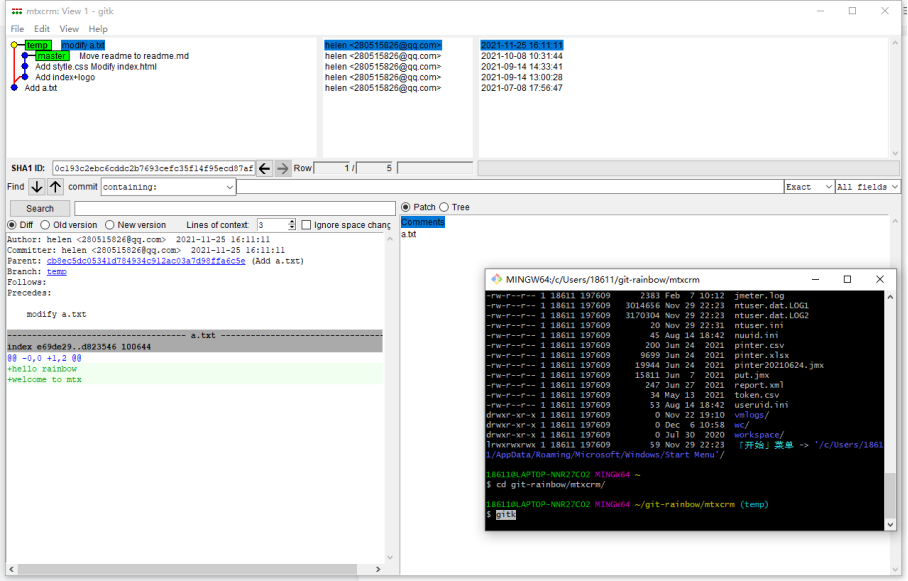Click terminal scrollbar up arrow

[890, 297]
